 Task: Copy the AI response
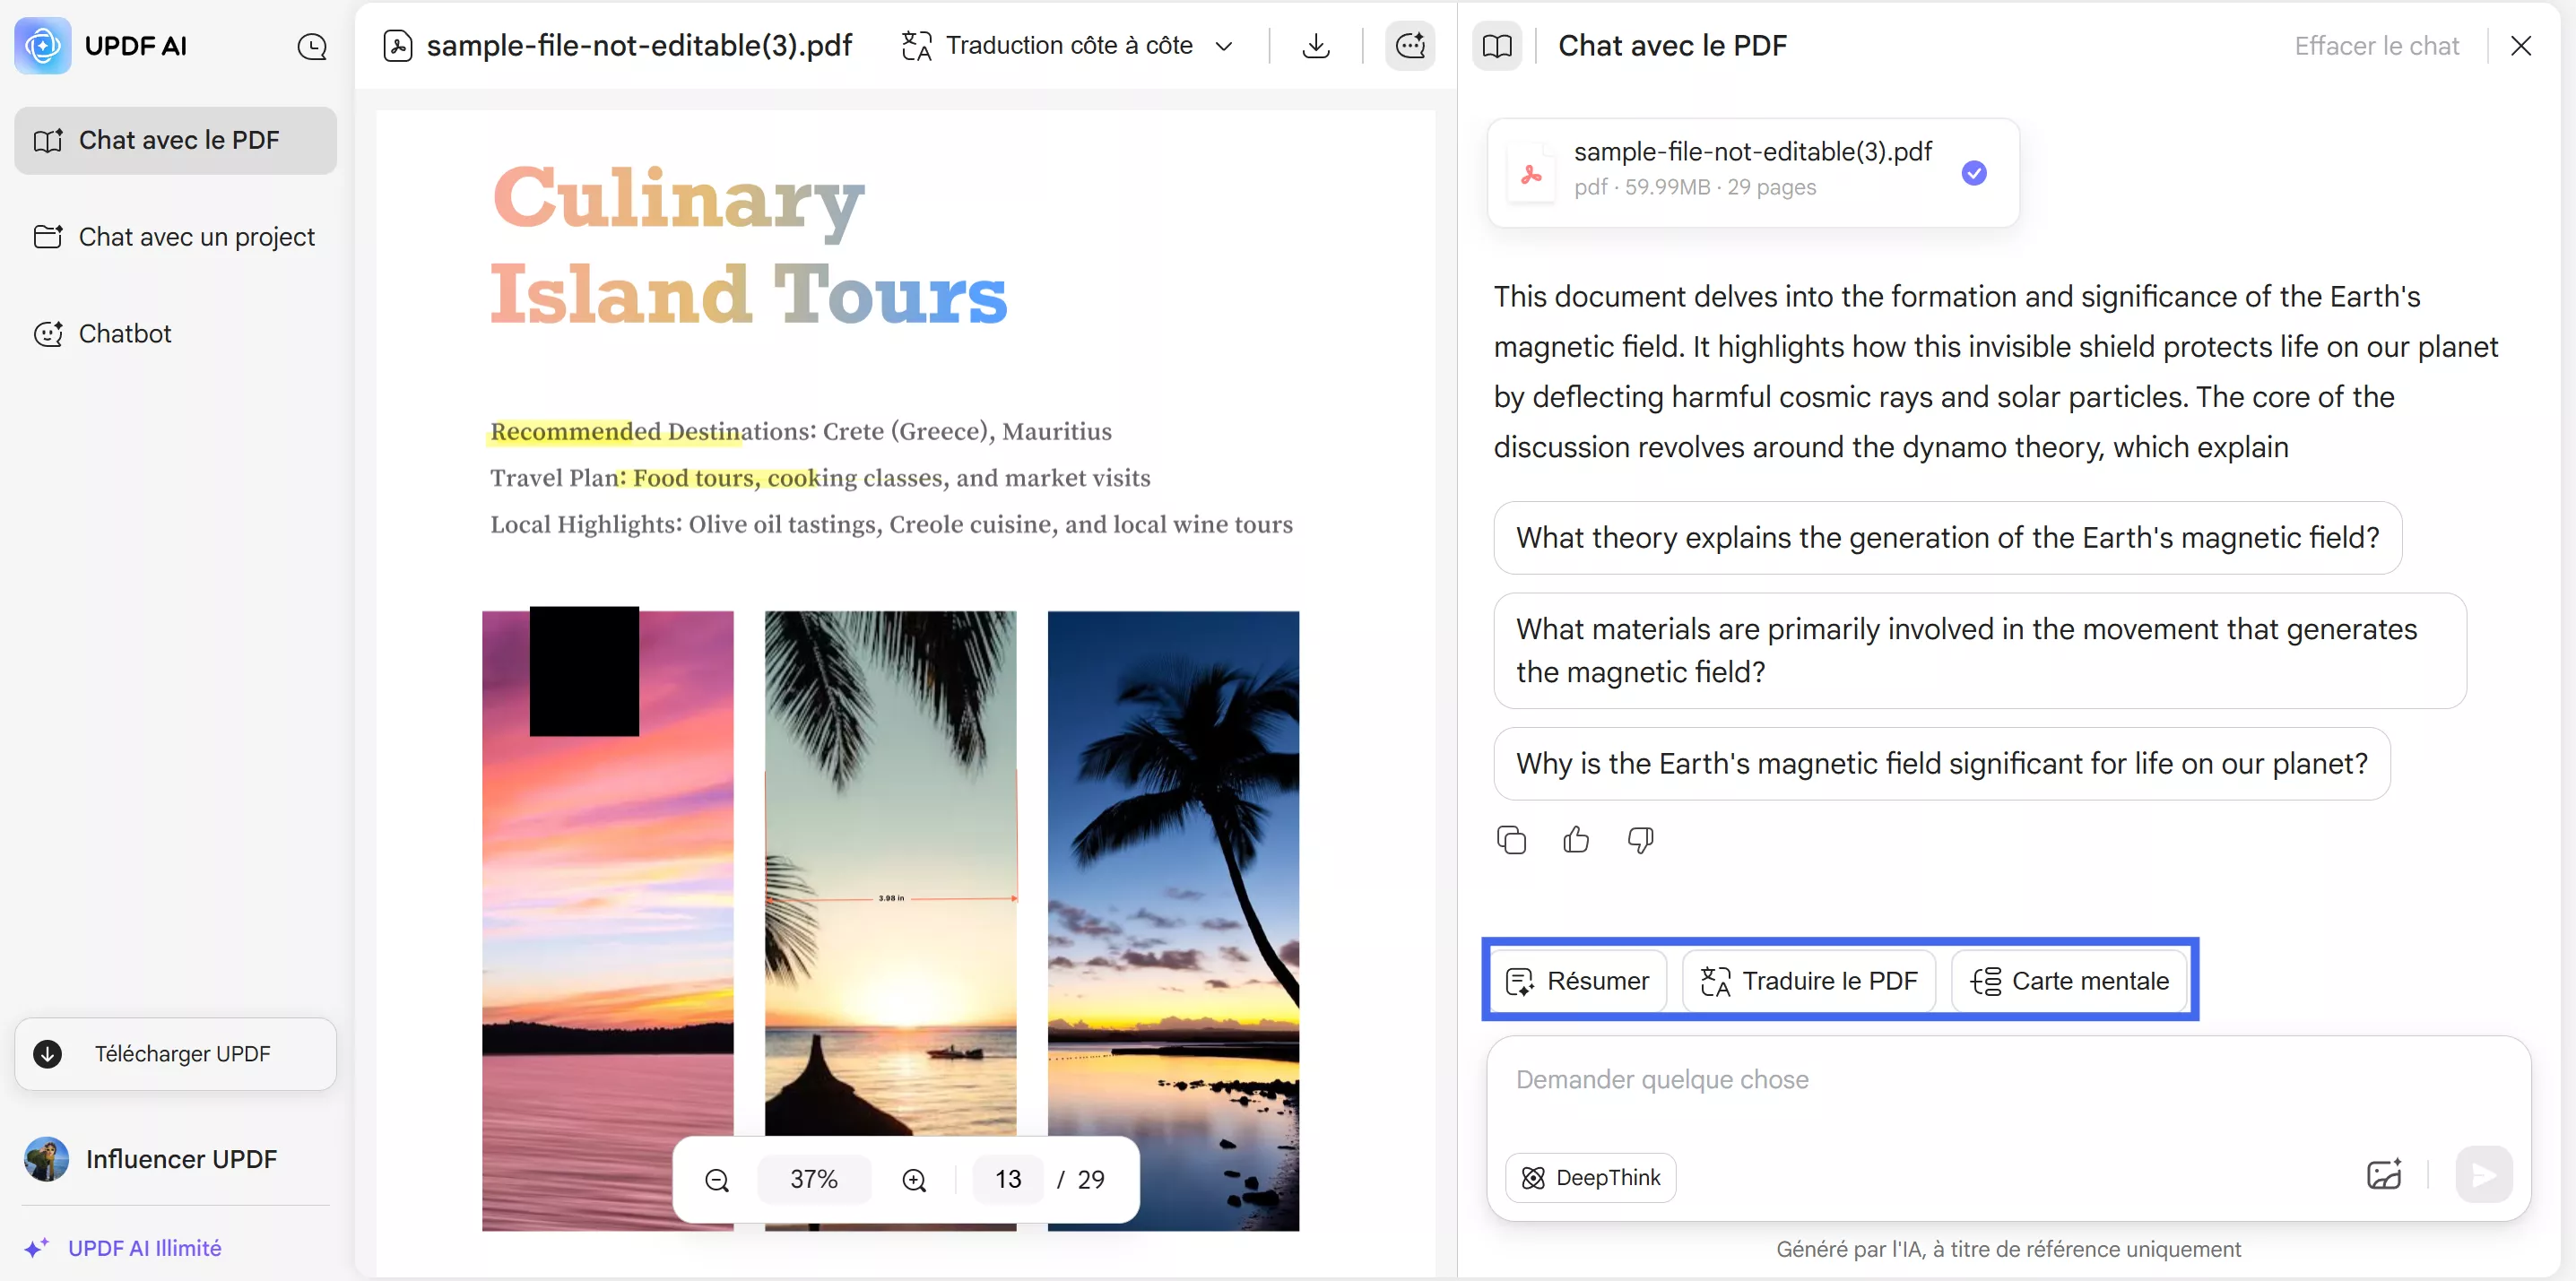pyautogui.click(x=1511, y=840)
